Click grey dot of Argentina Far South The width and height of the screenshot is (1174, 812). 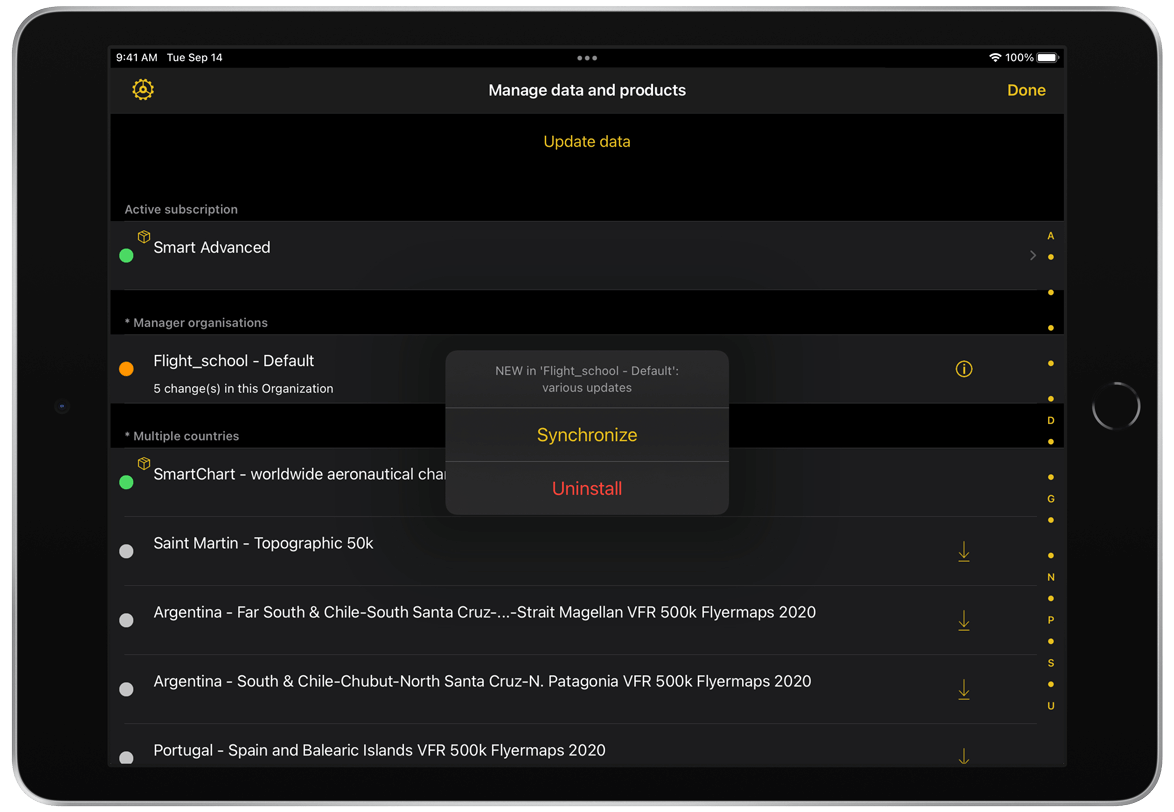[x=127, y=620]
